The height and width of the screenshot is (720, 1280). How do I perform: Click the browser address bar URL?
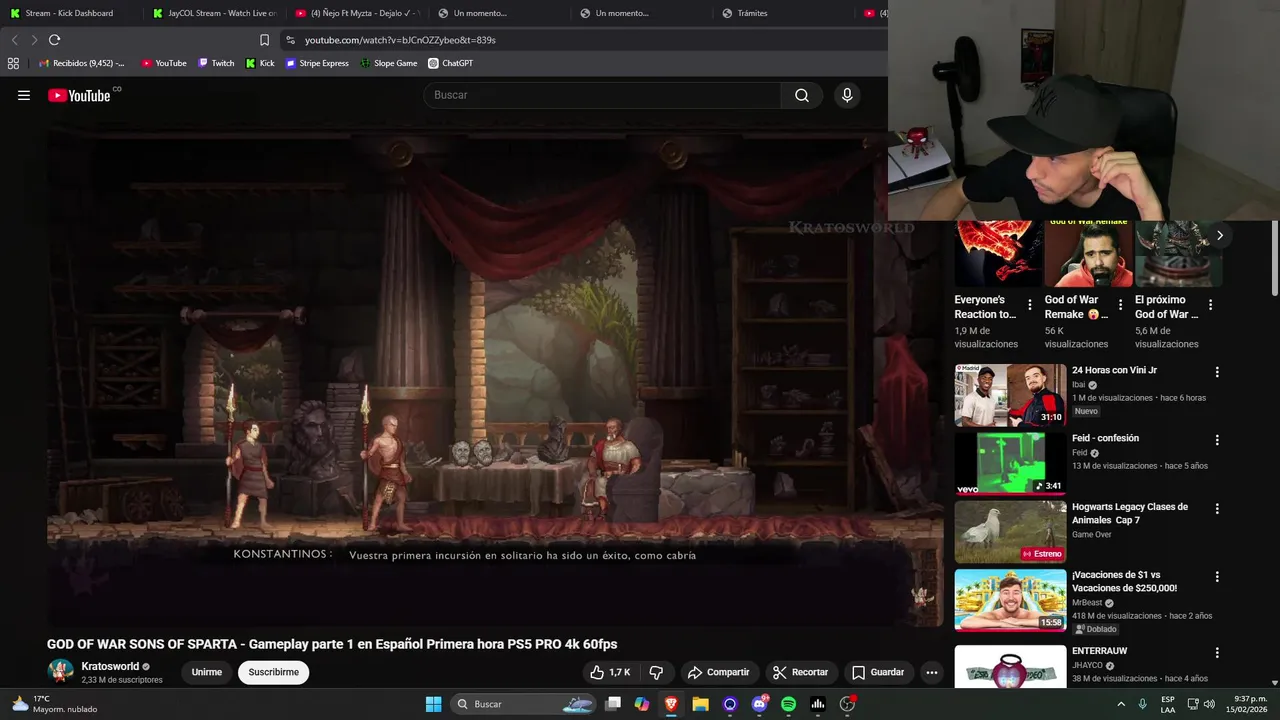400,40
